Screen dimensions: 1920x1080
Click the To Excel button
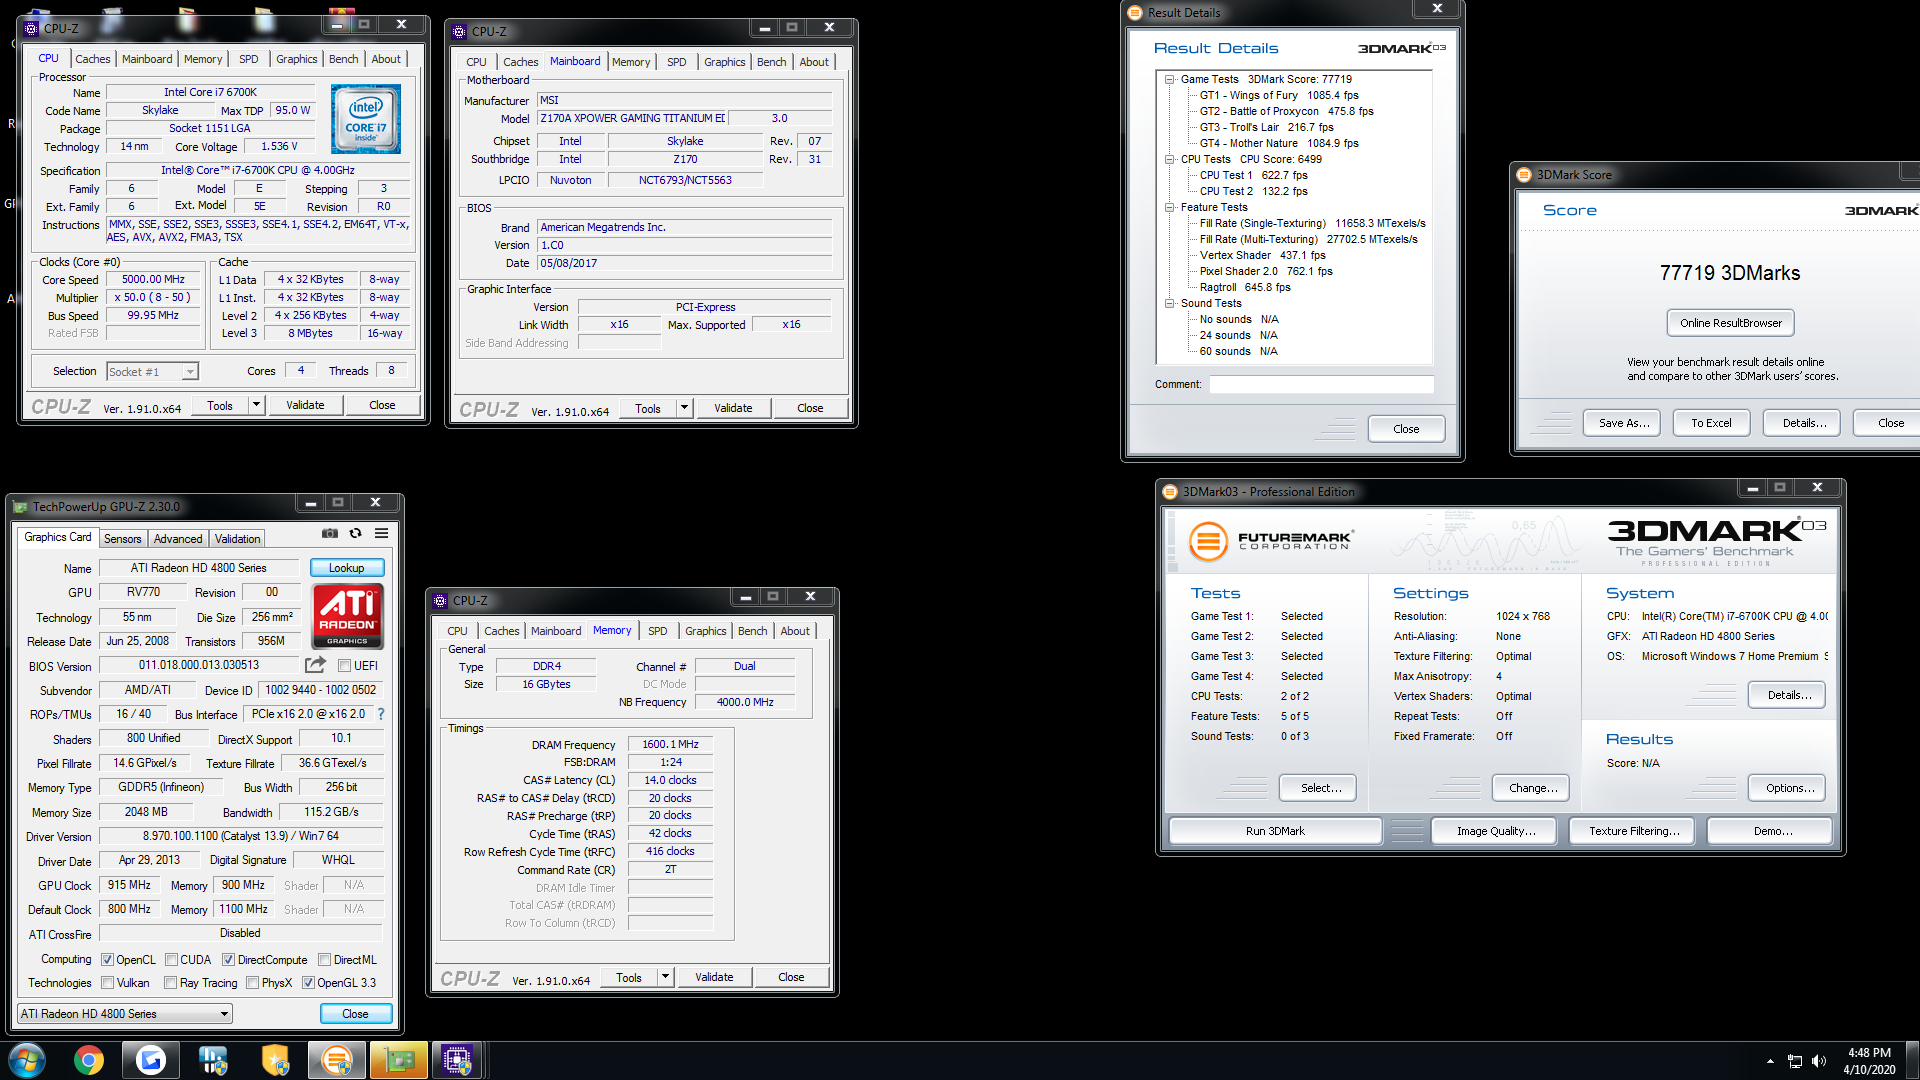click(1711, 423)
